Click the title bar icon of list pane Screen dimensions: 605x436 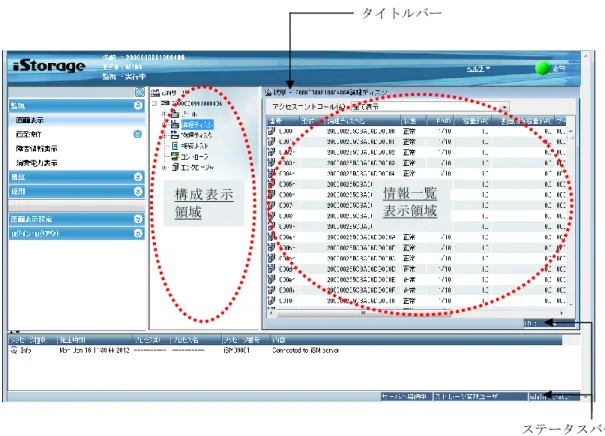(268, 92)
